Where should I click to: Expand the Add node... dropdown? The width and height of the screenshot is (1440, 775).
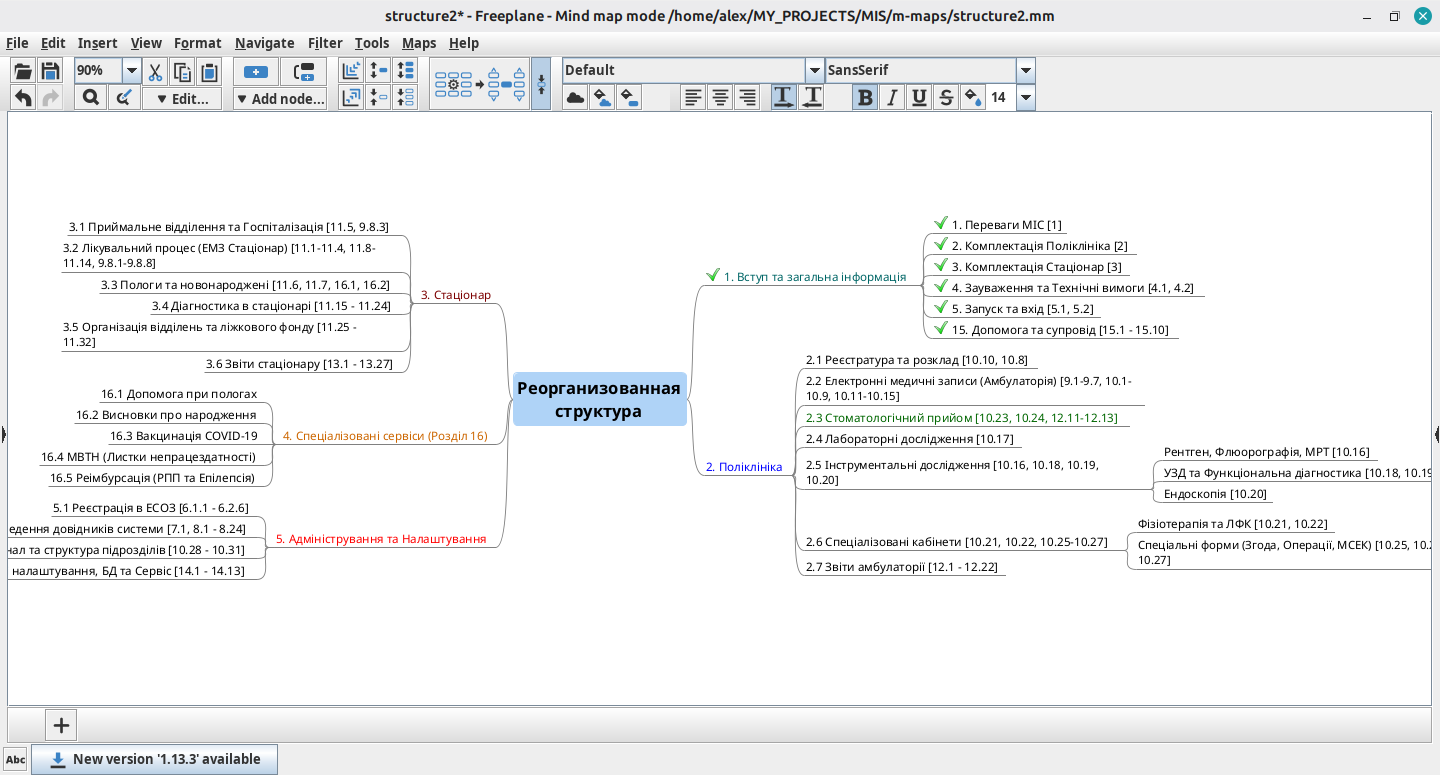pos(280,99)
